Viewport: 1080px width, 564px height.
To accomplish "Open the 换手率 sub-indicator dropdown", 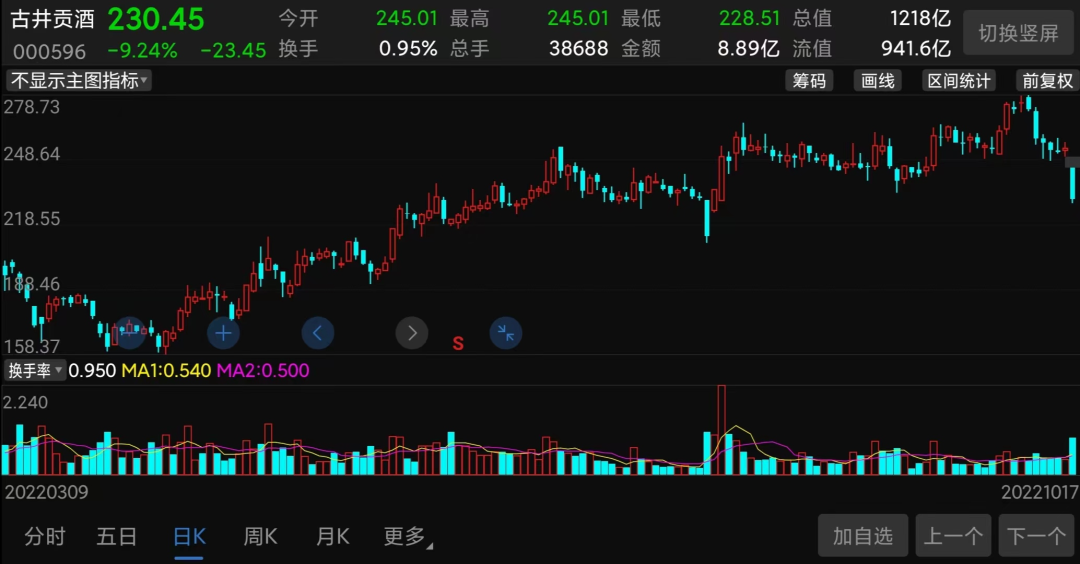I will [x=35, y=370].
